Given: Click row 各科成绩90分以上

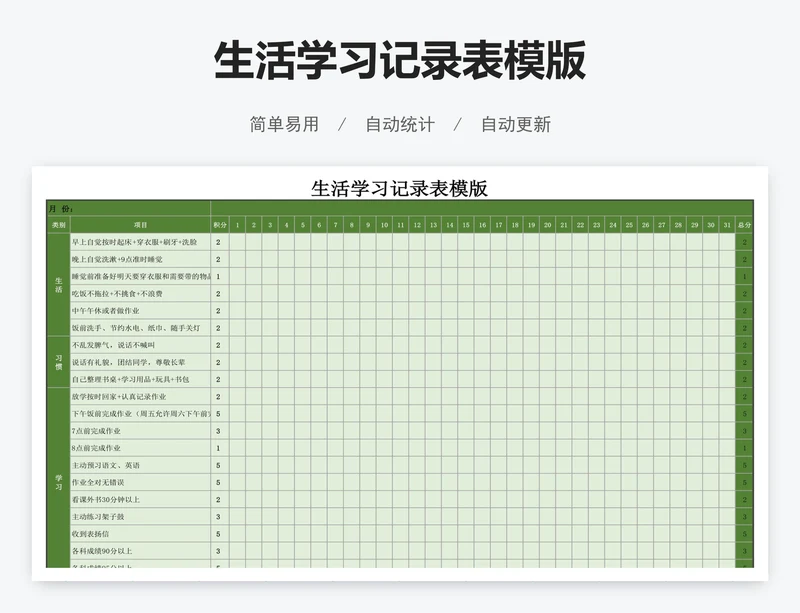Looking at the screenshot, I should tap(140, 551).
